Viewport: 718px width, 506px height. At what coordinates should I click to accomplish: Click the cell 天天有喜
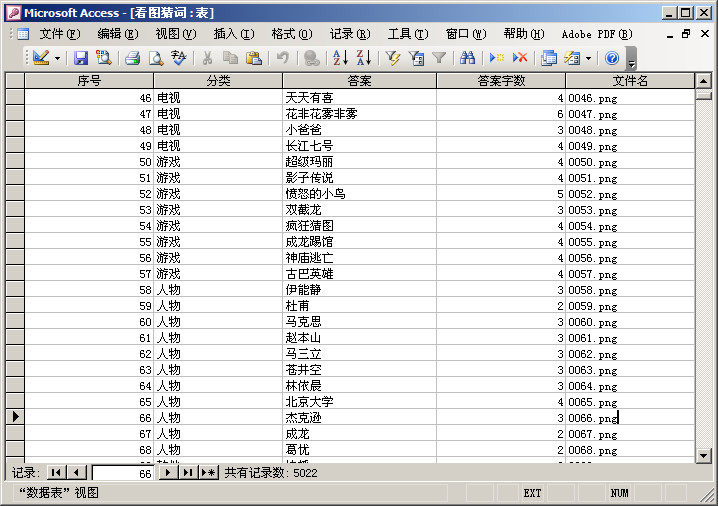359,98
